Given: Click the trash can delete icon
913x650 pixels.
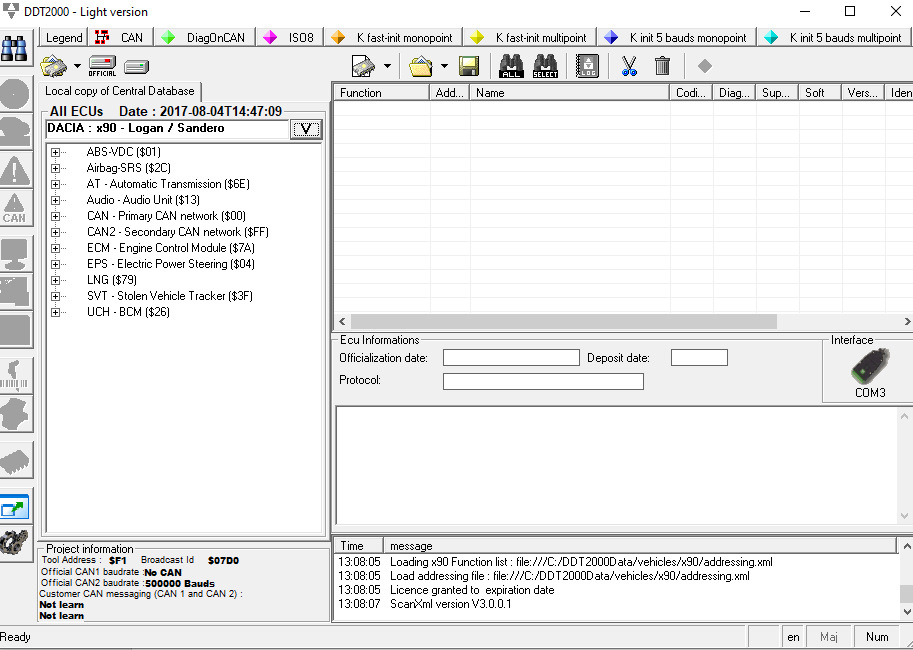Looking at the screenshot, I should 662,66.
